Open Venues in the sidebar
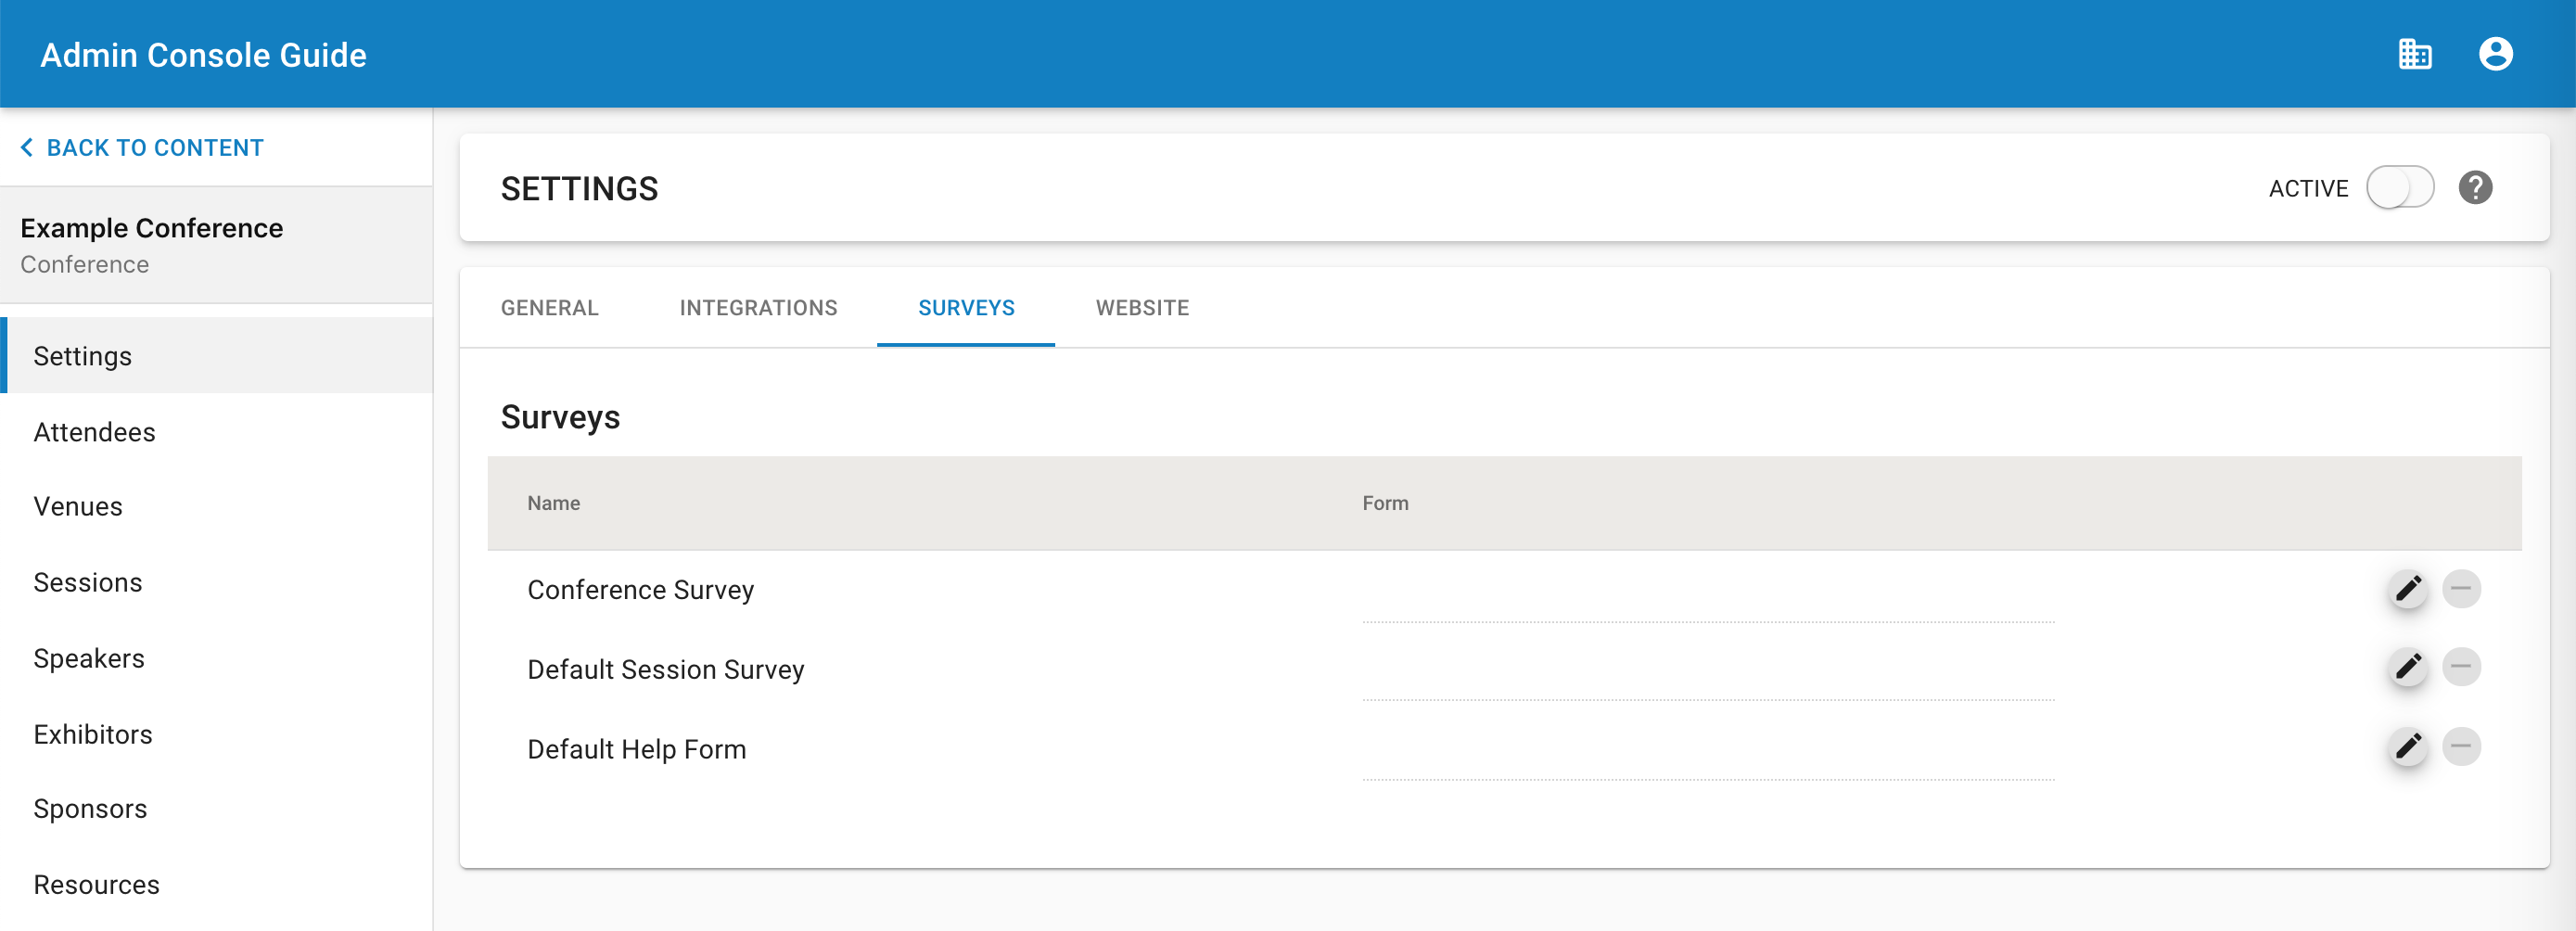Viewport: 2576px width, 931px height. click(x=216, y=507)
